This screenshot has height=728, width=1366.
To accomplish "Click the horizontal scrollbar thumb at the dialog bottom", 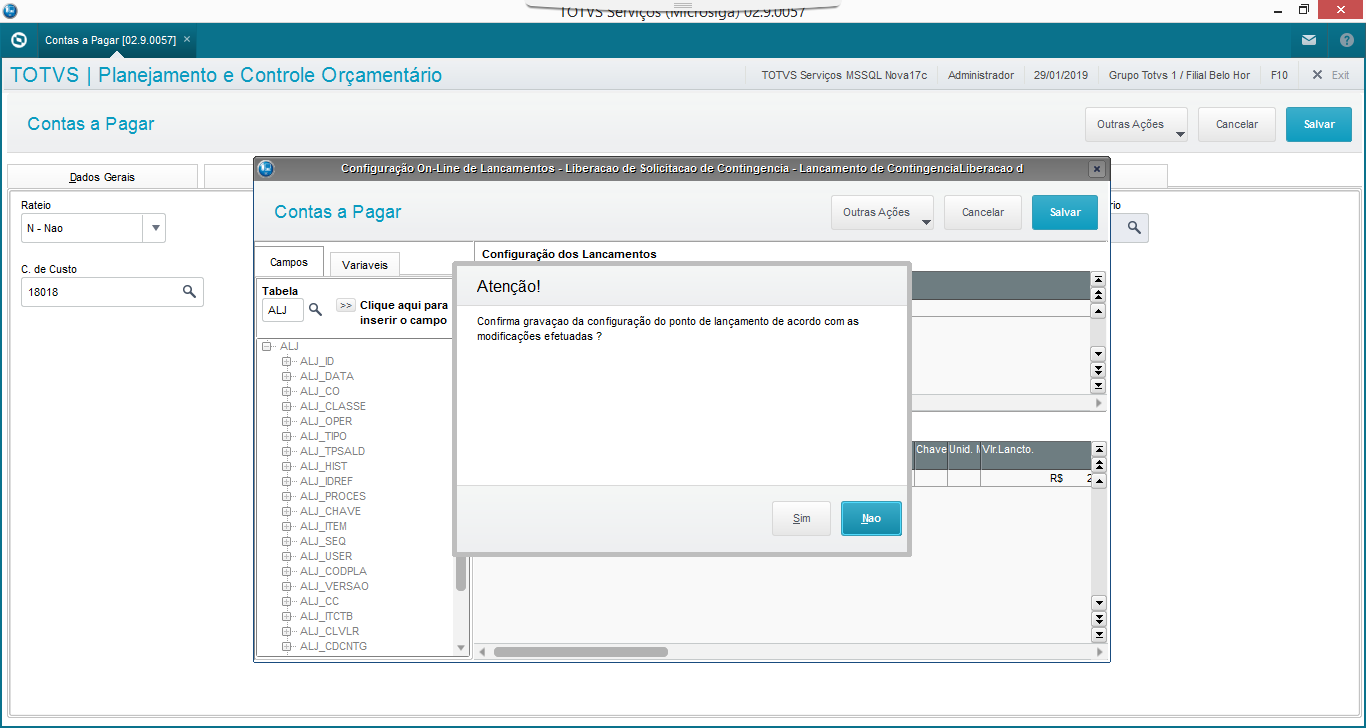I will (581, 652).
